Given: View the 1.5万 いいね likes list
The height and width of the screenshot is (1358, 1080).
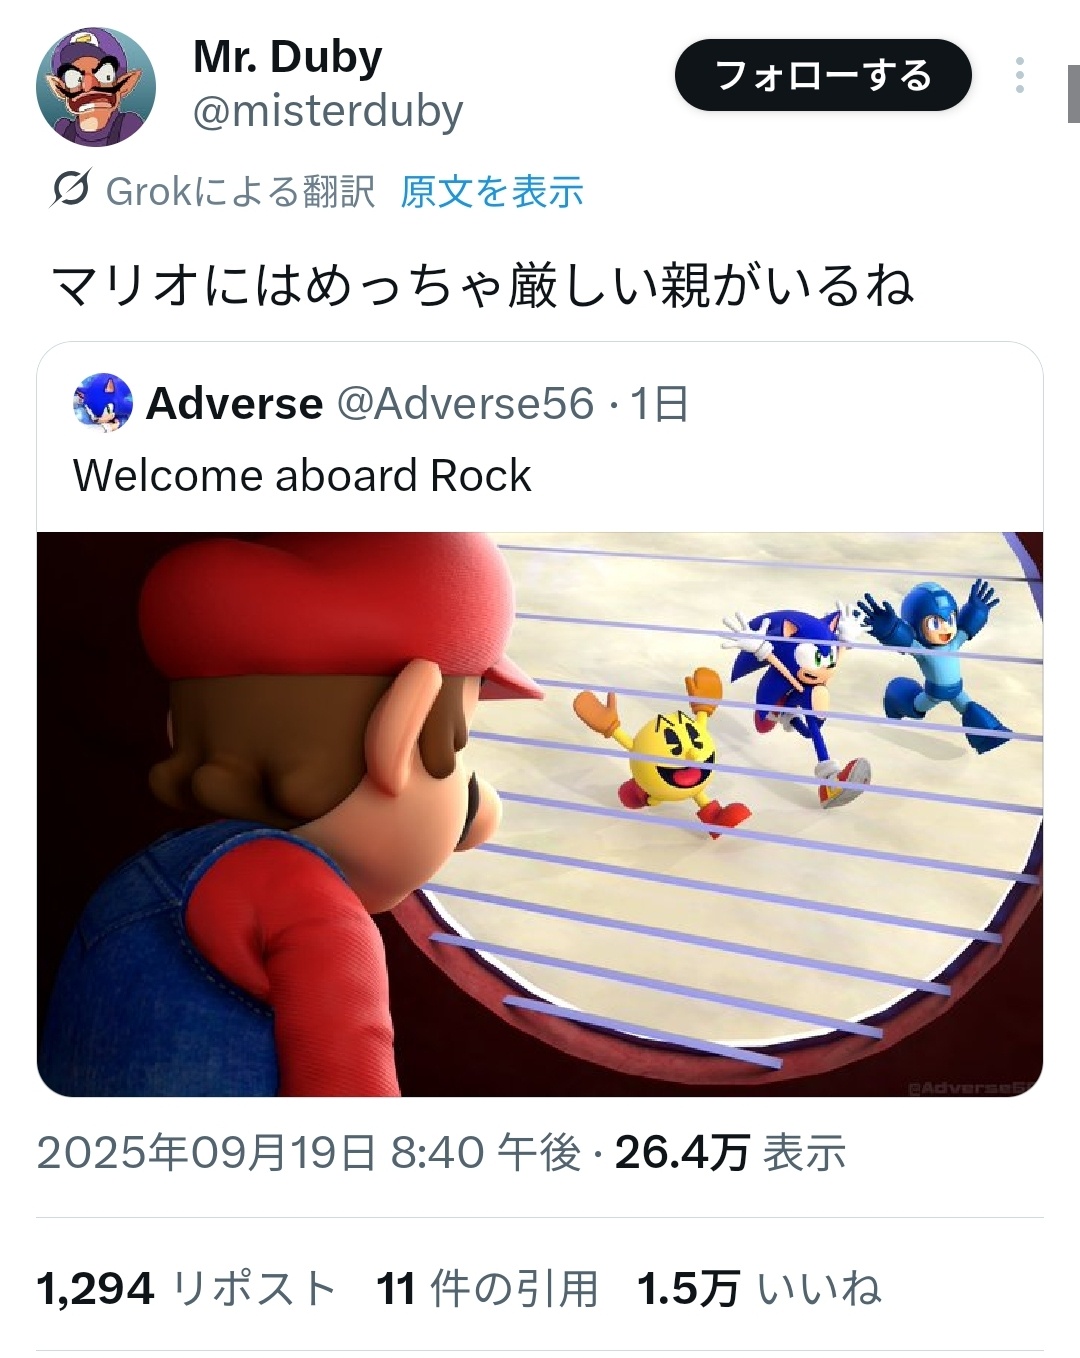Looking at the screenshot, I should (x=759, y=1289).
